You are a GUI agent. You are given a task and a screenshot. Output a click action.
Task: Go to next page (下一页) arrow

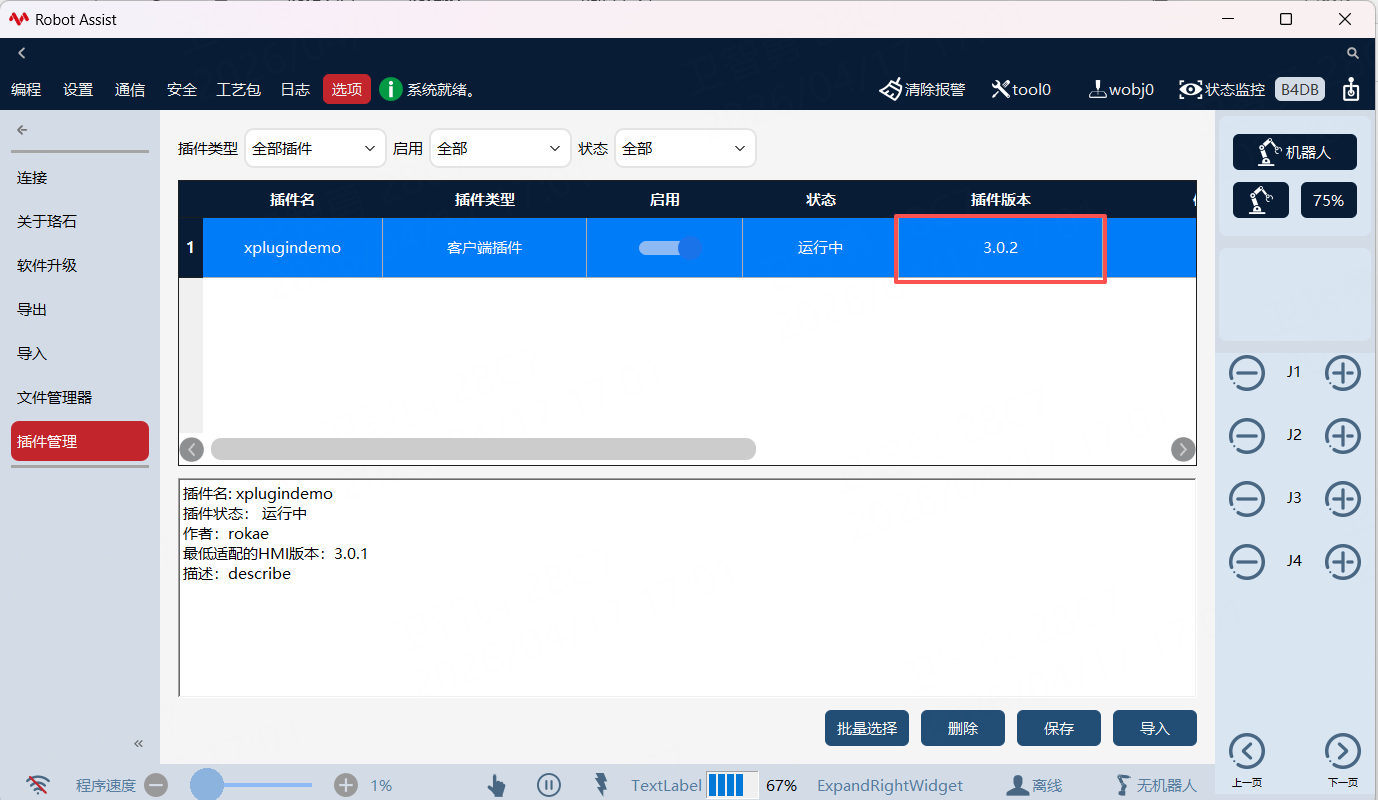(x=1342, y=751)
